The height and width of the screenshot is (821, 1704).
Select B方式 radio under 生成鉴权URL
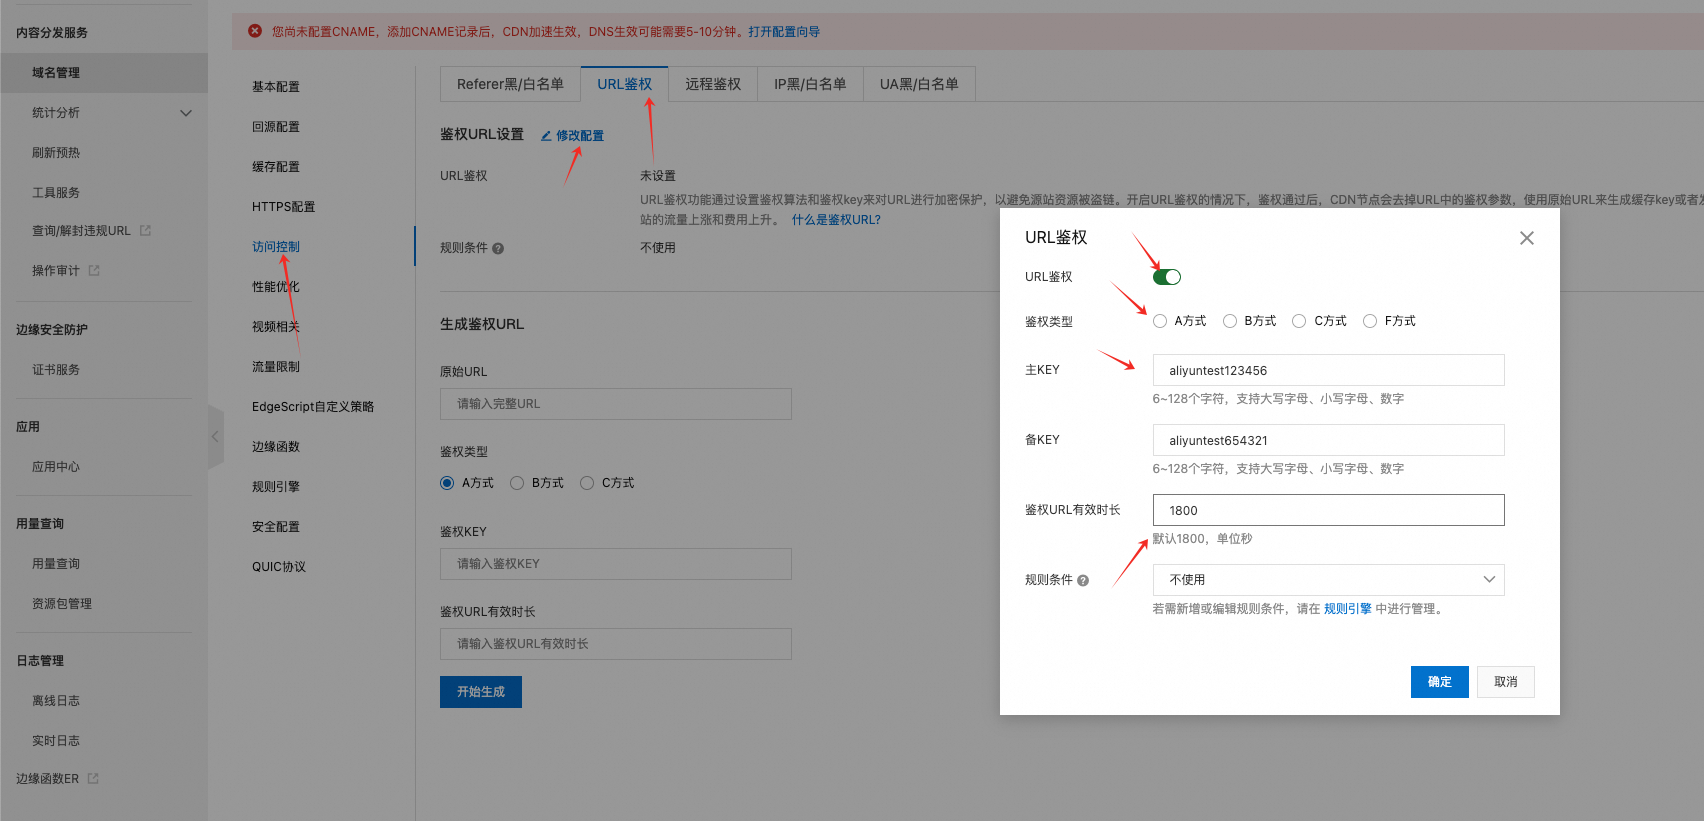(x=517, y=483)
